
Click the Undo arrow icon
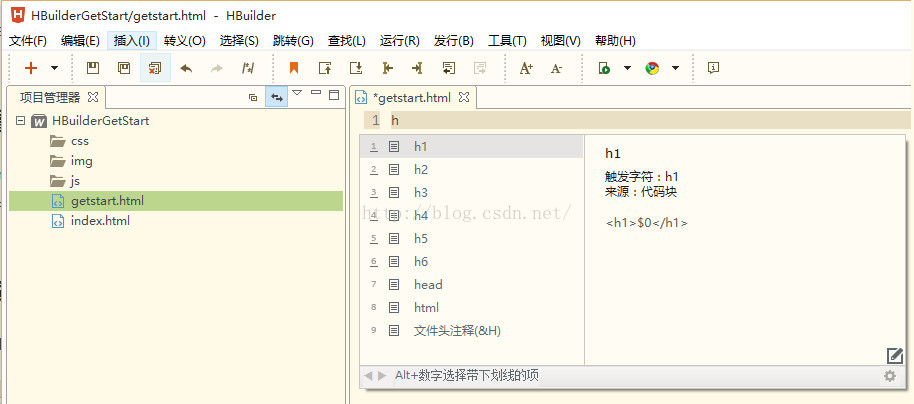(186, 68)
